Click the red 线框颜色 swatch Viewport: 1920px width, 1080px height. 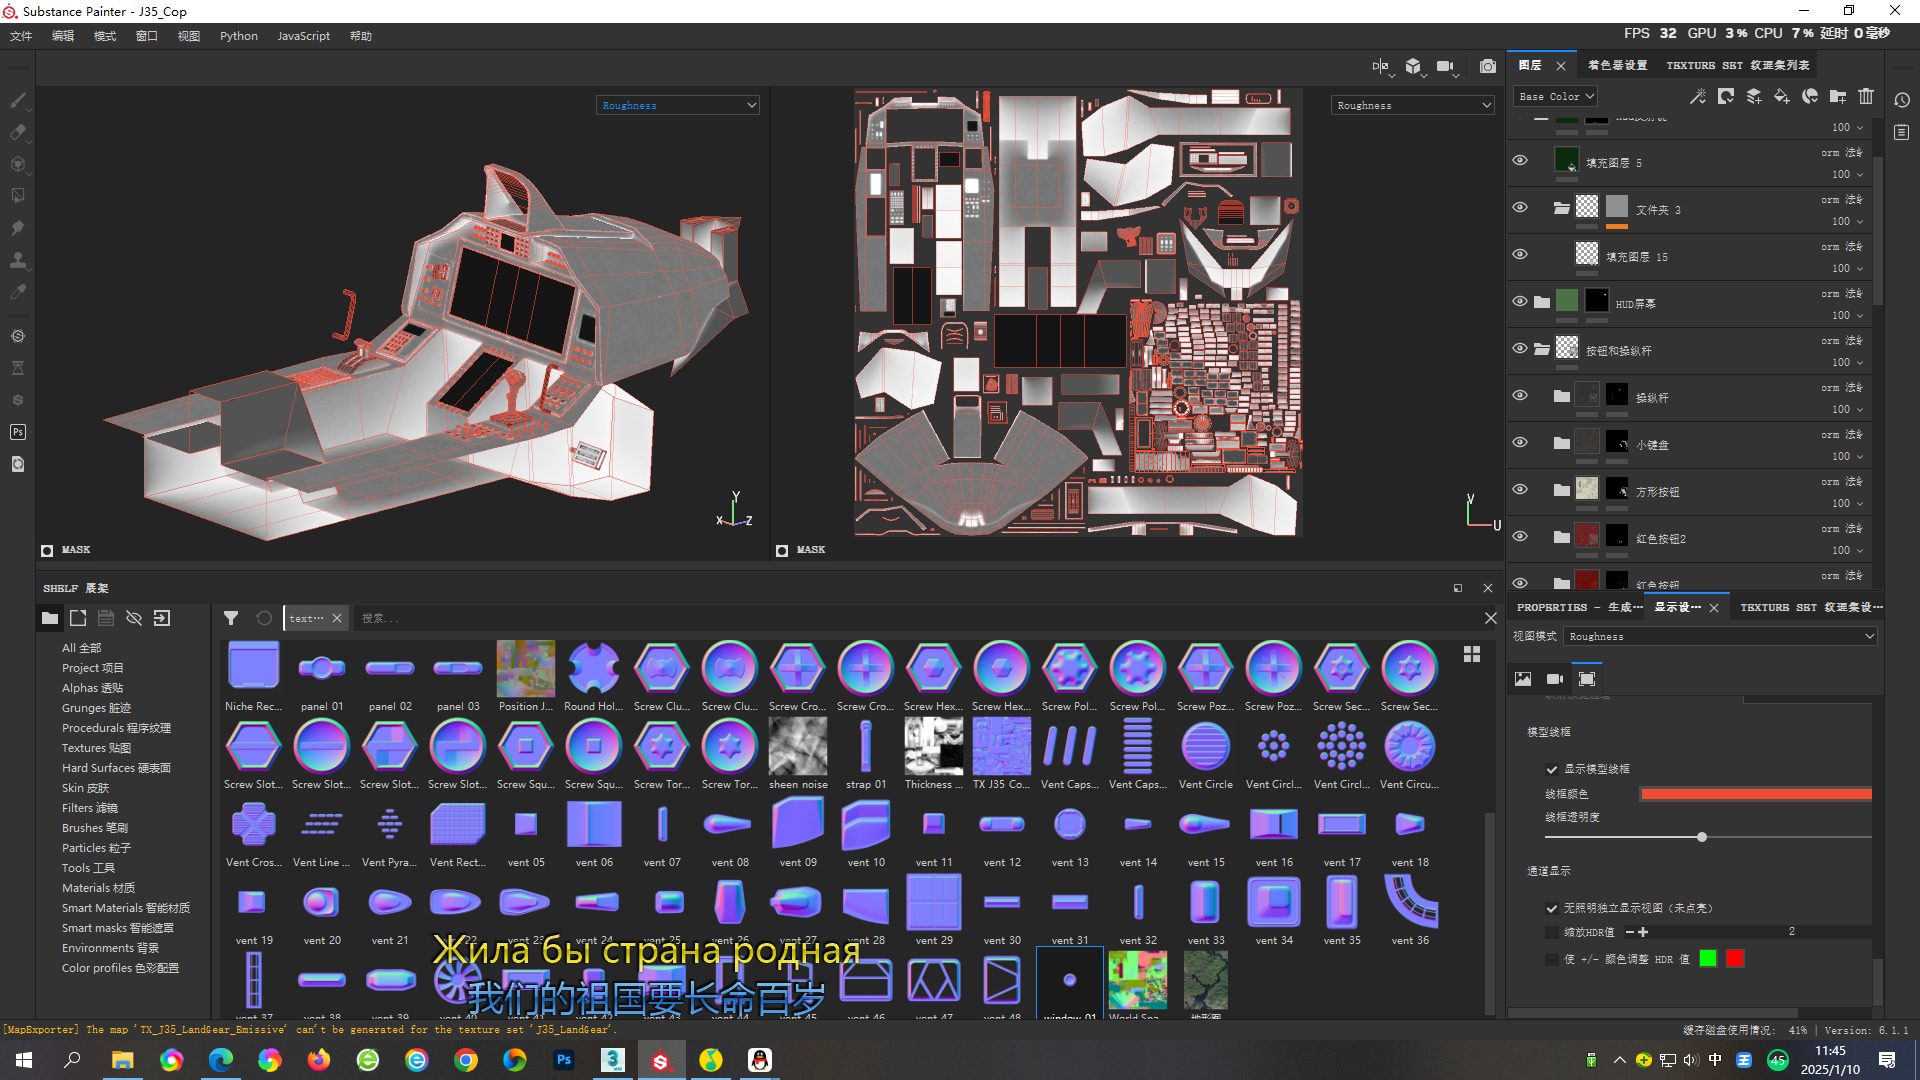click(x=1755, y=794)
